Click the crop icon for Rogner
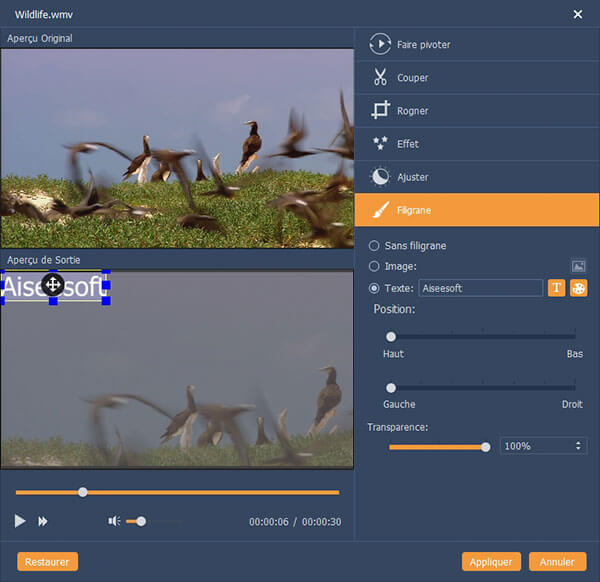600x582 pixels. point(380,111)
